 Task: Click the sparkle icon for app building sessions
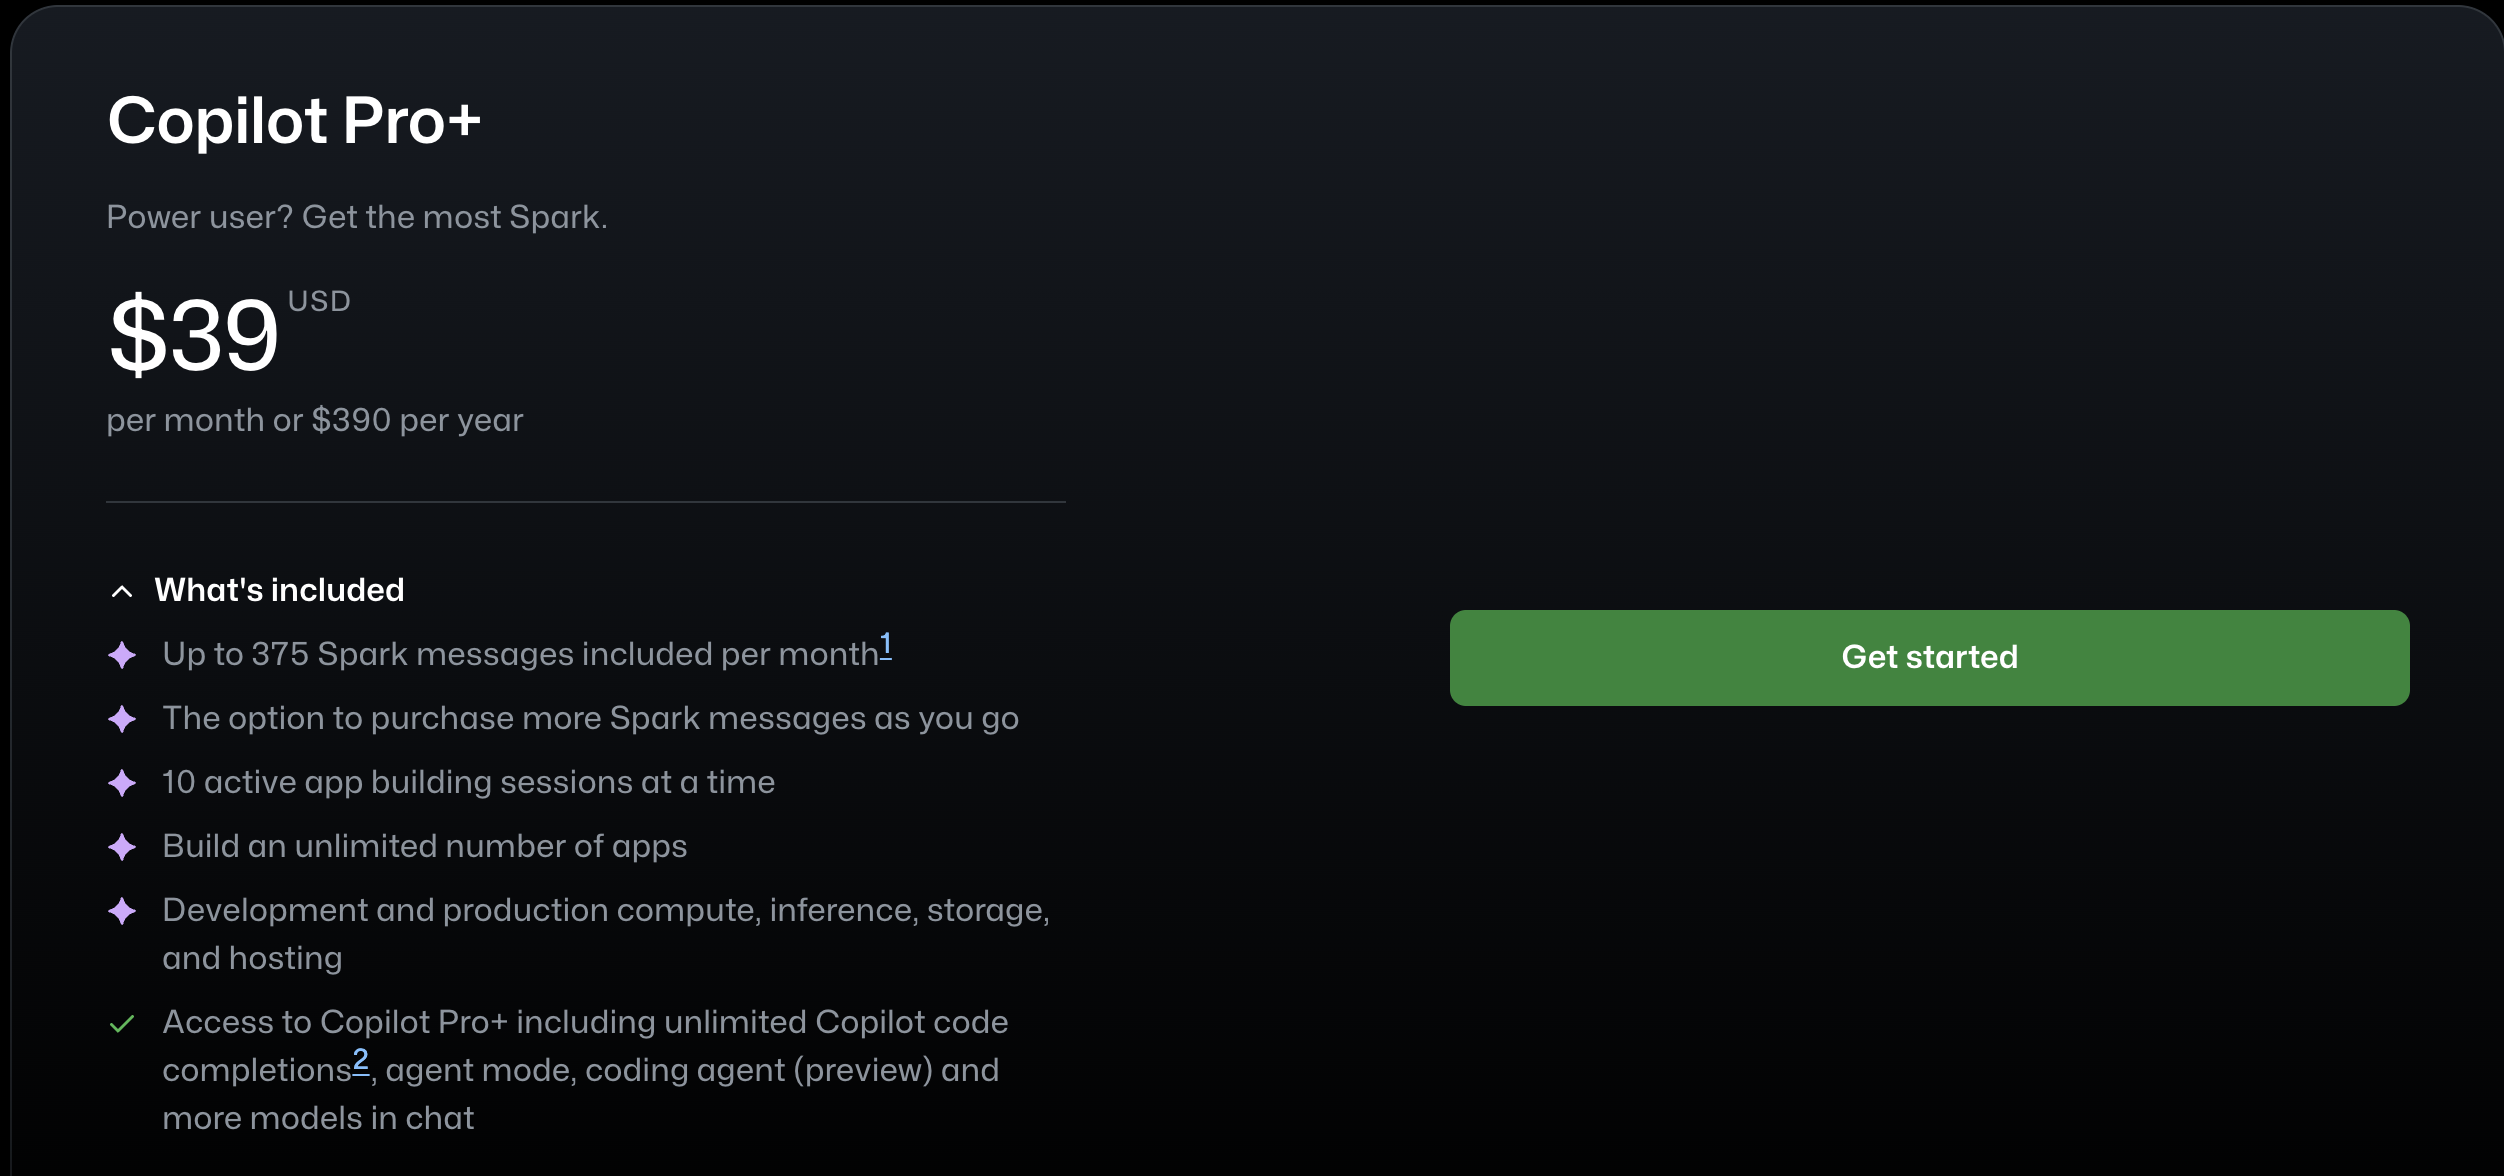pos(123,783)
